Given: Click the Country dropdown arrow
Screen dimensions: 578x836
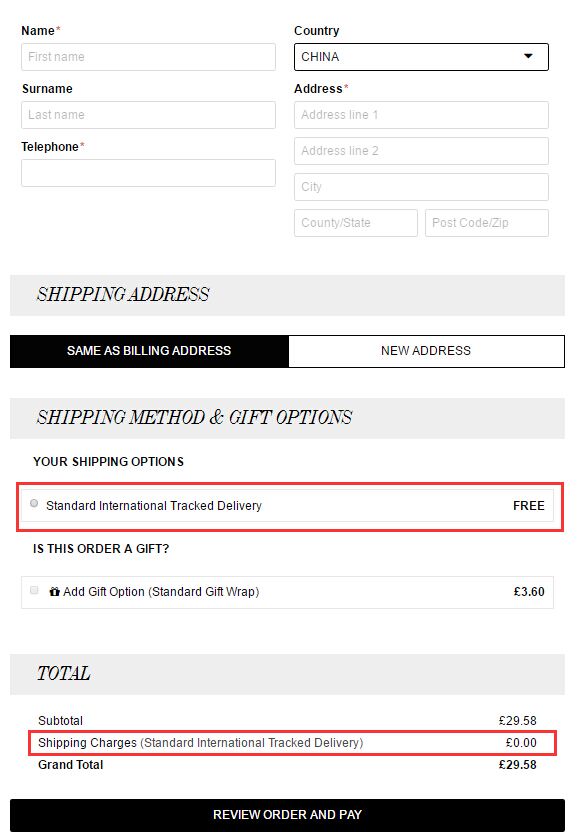Looking at the screenshot, I should pyautogui.click(x=528, y=56).
